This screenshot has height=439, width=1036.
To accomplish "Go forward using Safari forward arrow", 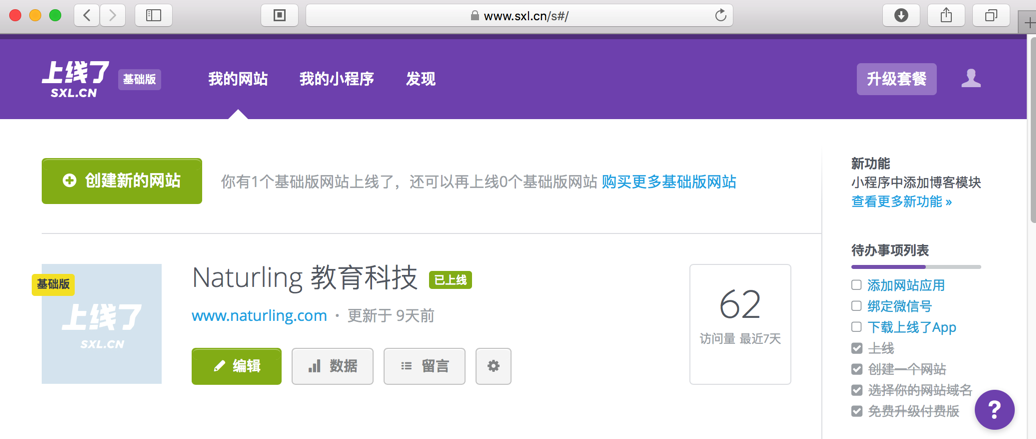I will click(112, 15).
